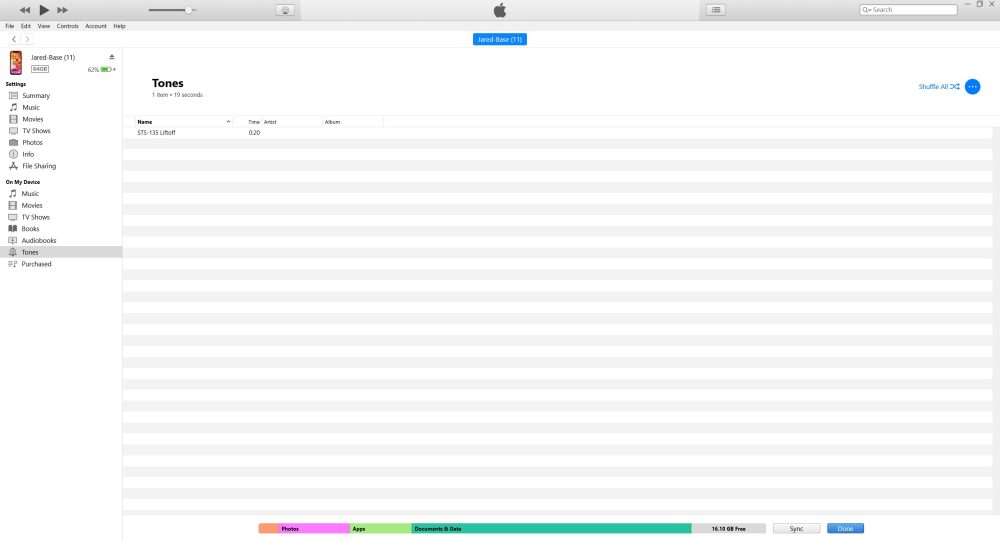Click the Jared-Base (11) device button
Screen dimensions: 1000x542
pos(499,40)
